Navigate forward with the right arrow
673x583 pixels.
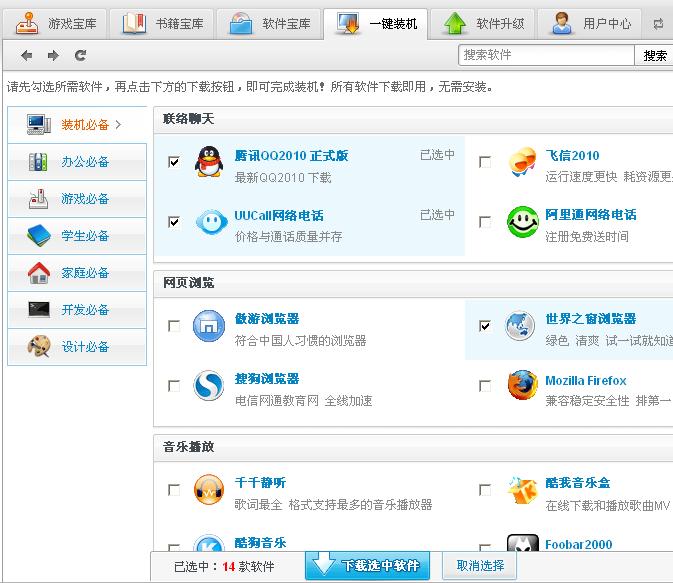(53, 55)
